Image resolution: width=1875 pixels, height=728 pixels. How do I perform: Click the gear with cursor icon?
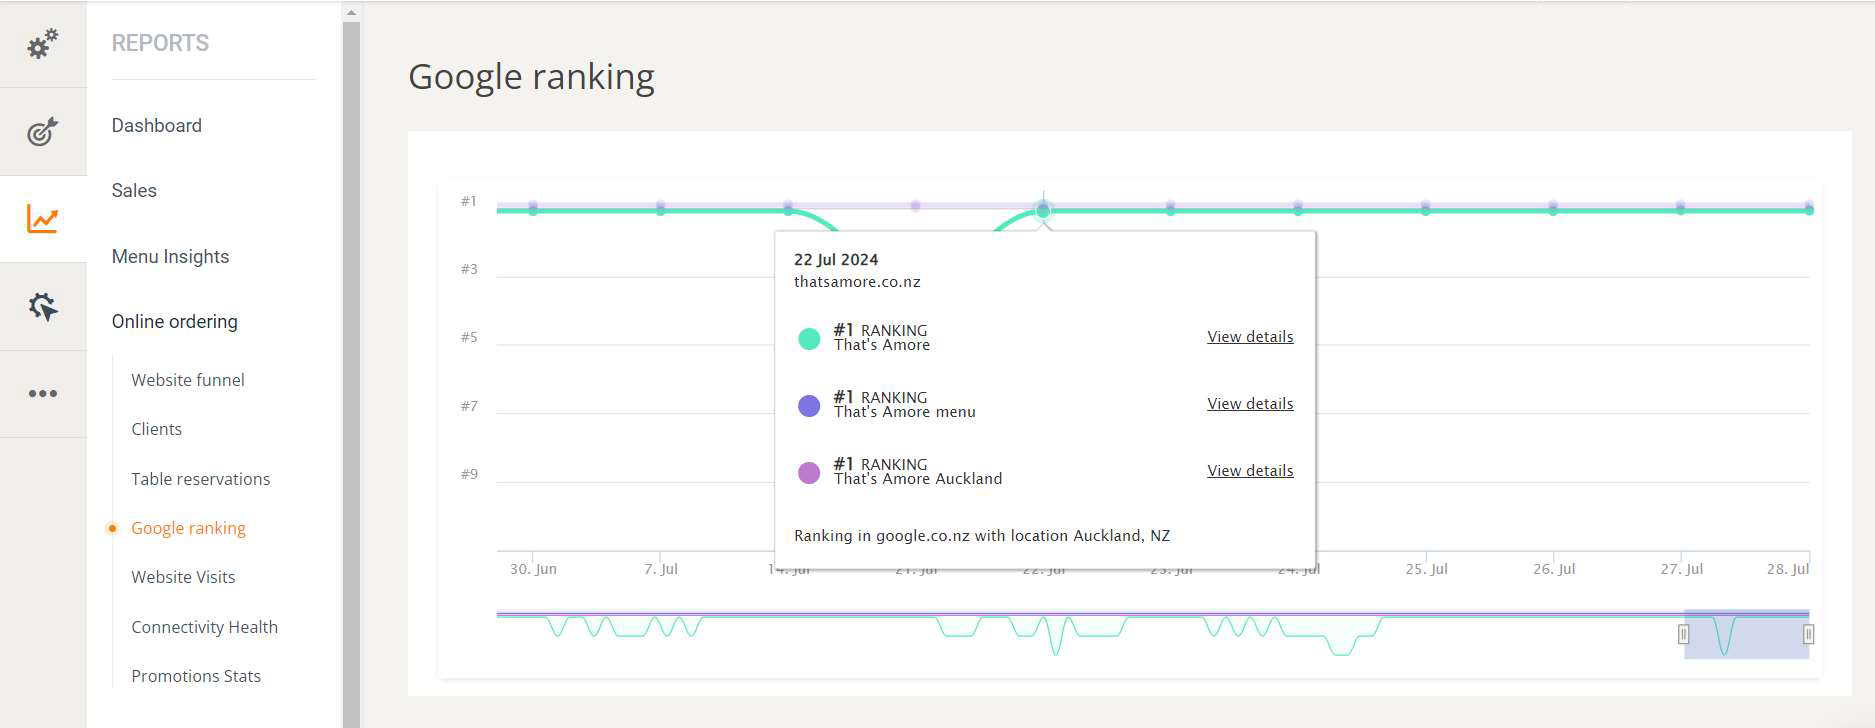pos(42,306)
